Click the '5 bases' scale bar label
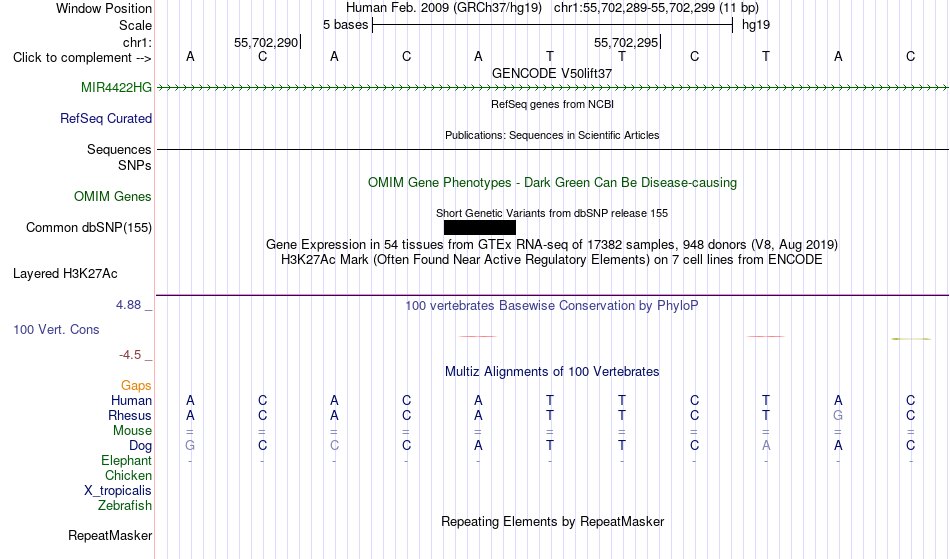This screenshot has width=950, height=559. pyautogui.click(x=345, y=25)
